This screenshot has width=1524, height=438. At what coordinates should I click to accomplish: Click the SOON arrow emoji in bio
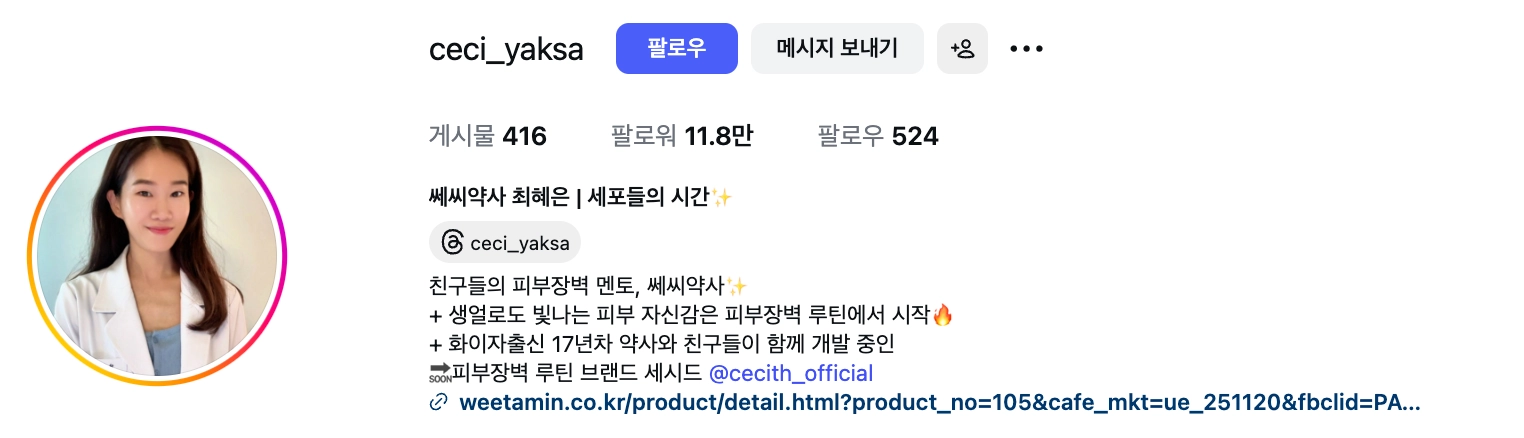coord(439,374)
